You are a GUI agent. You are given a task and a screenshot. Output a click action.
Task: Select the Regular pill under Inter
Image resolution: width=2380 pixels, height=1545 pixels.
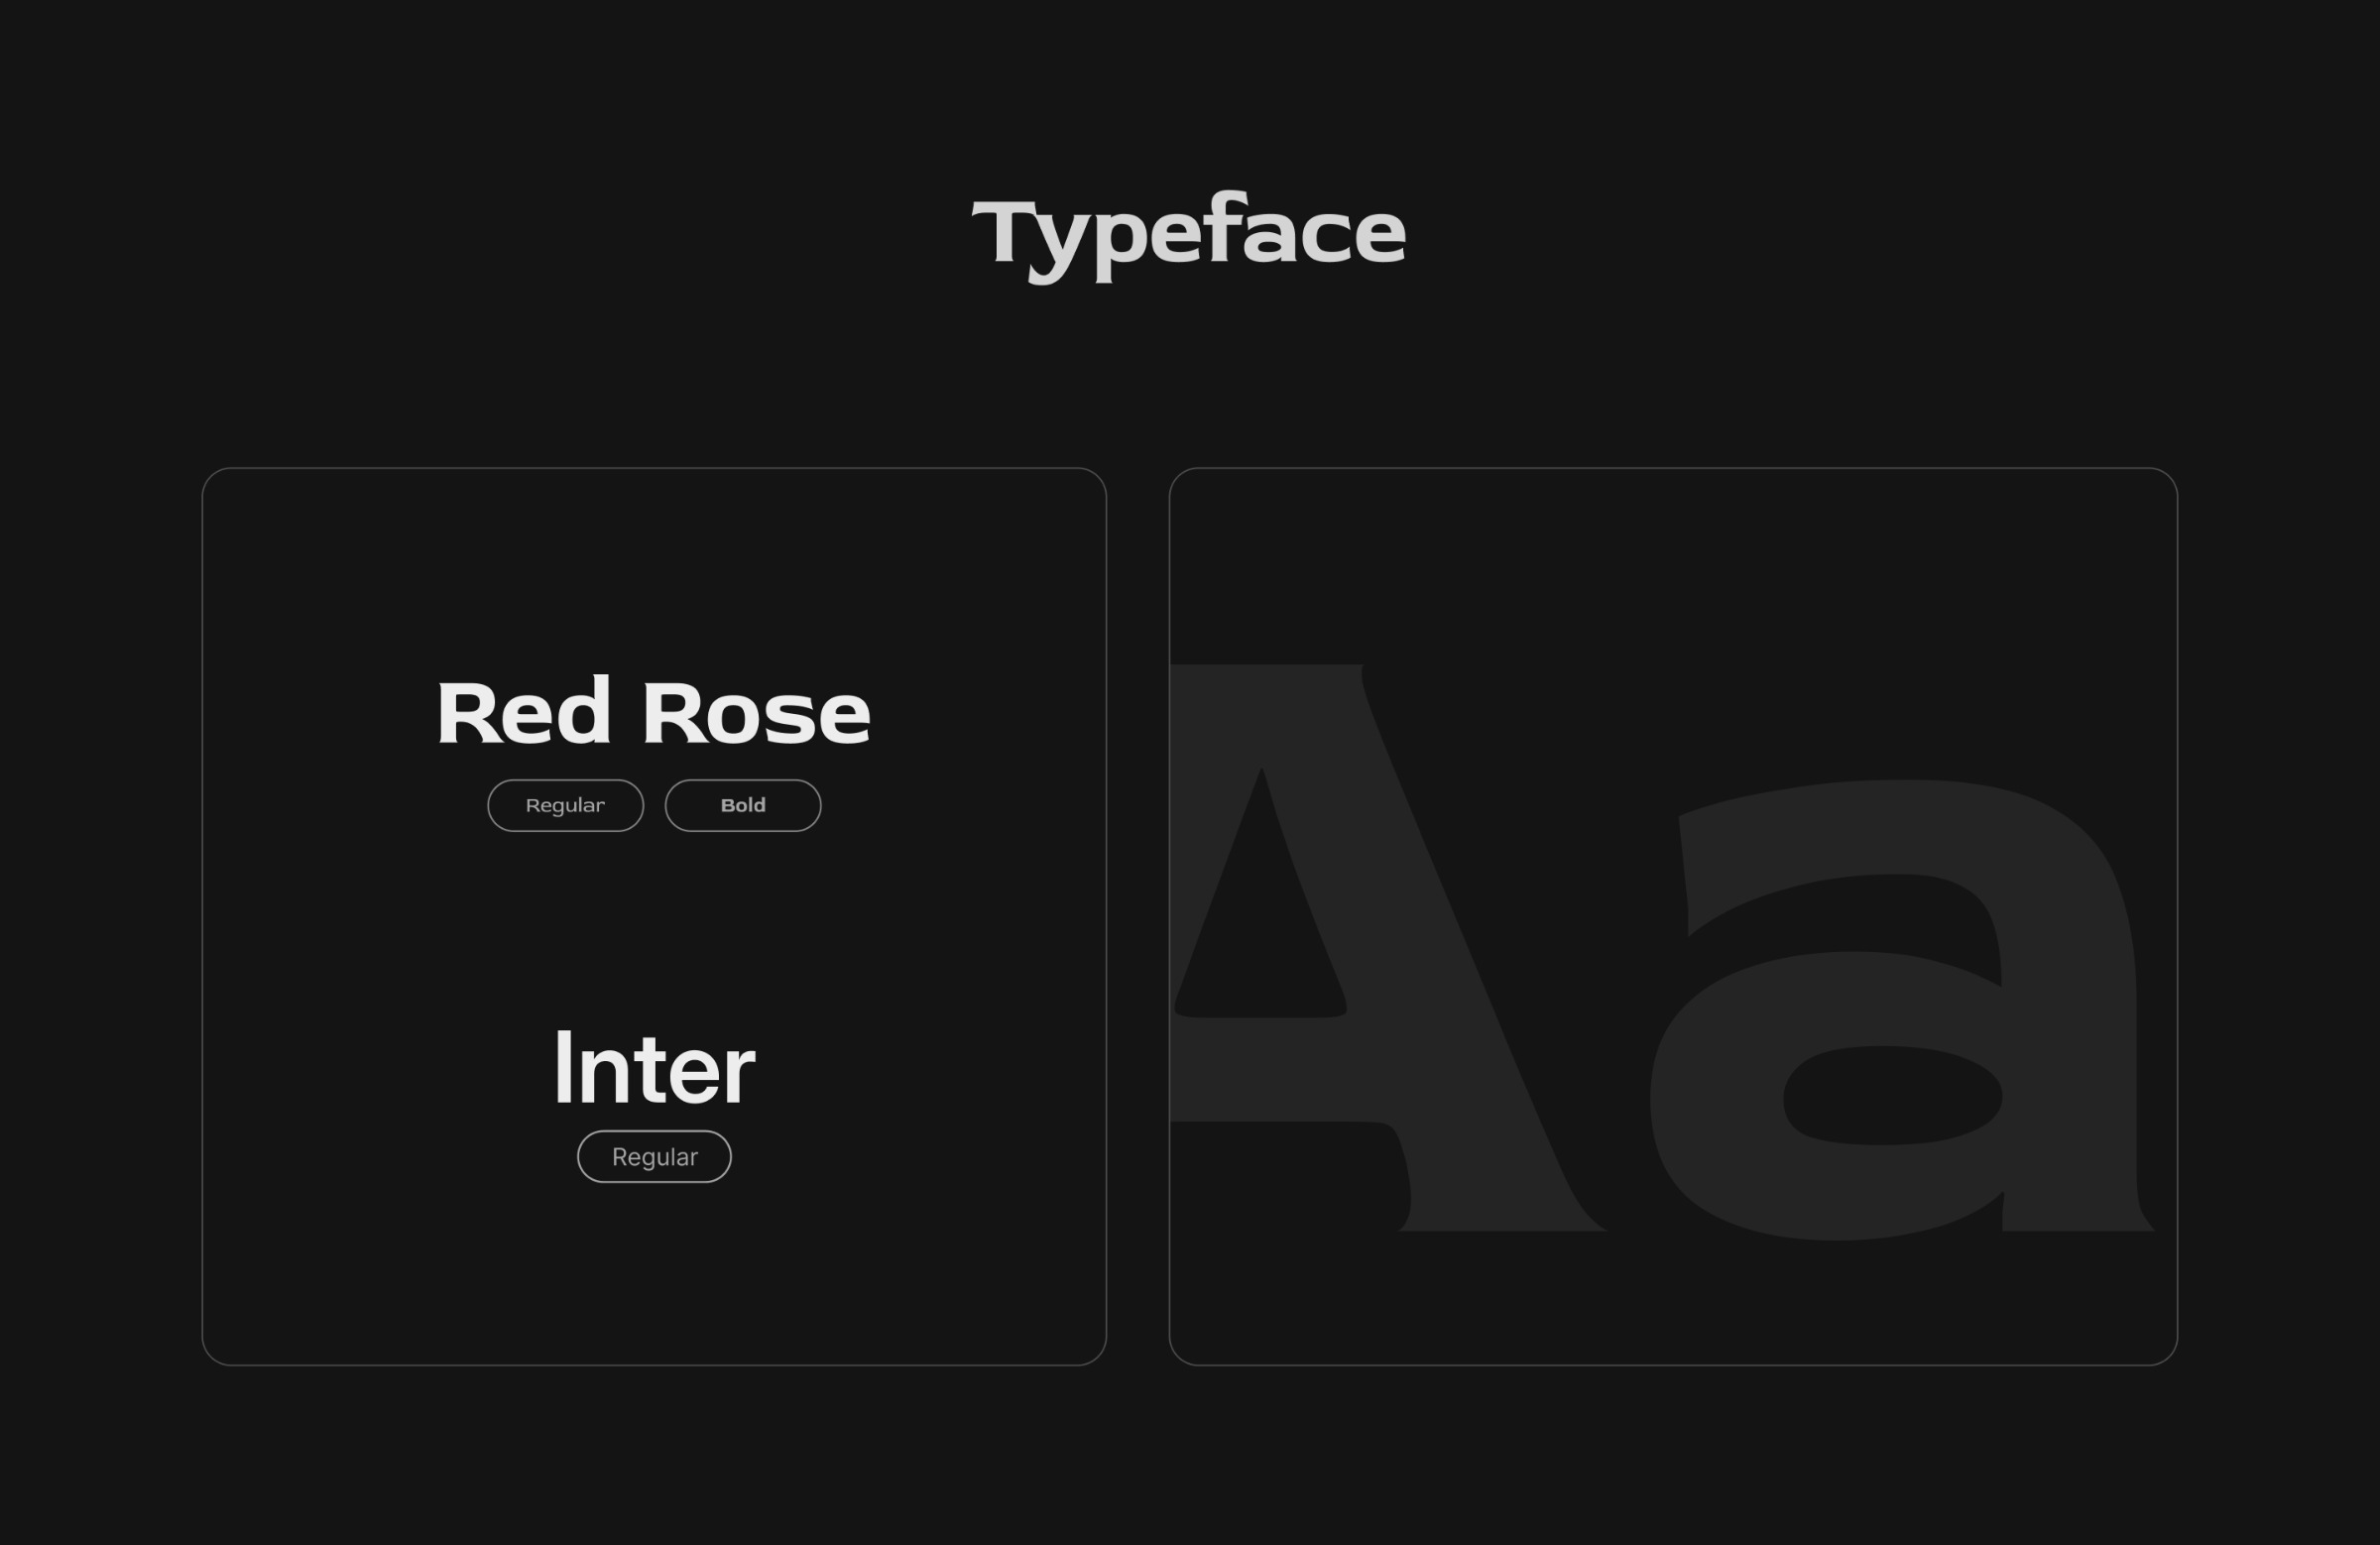[x=654, y=1156]
